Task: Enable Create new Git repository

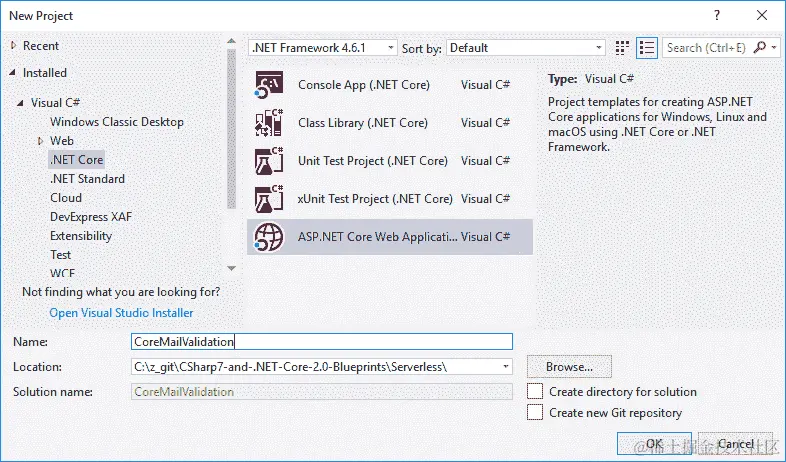Action: [x=535, y=412]
